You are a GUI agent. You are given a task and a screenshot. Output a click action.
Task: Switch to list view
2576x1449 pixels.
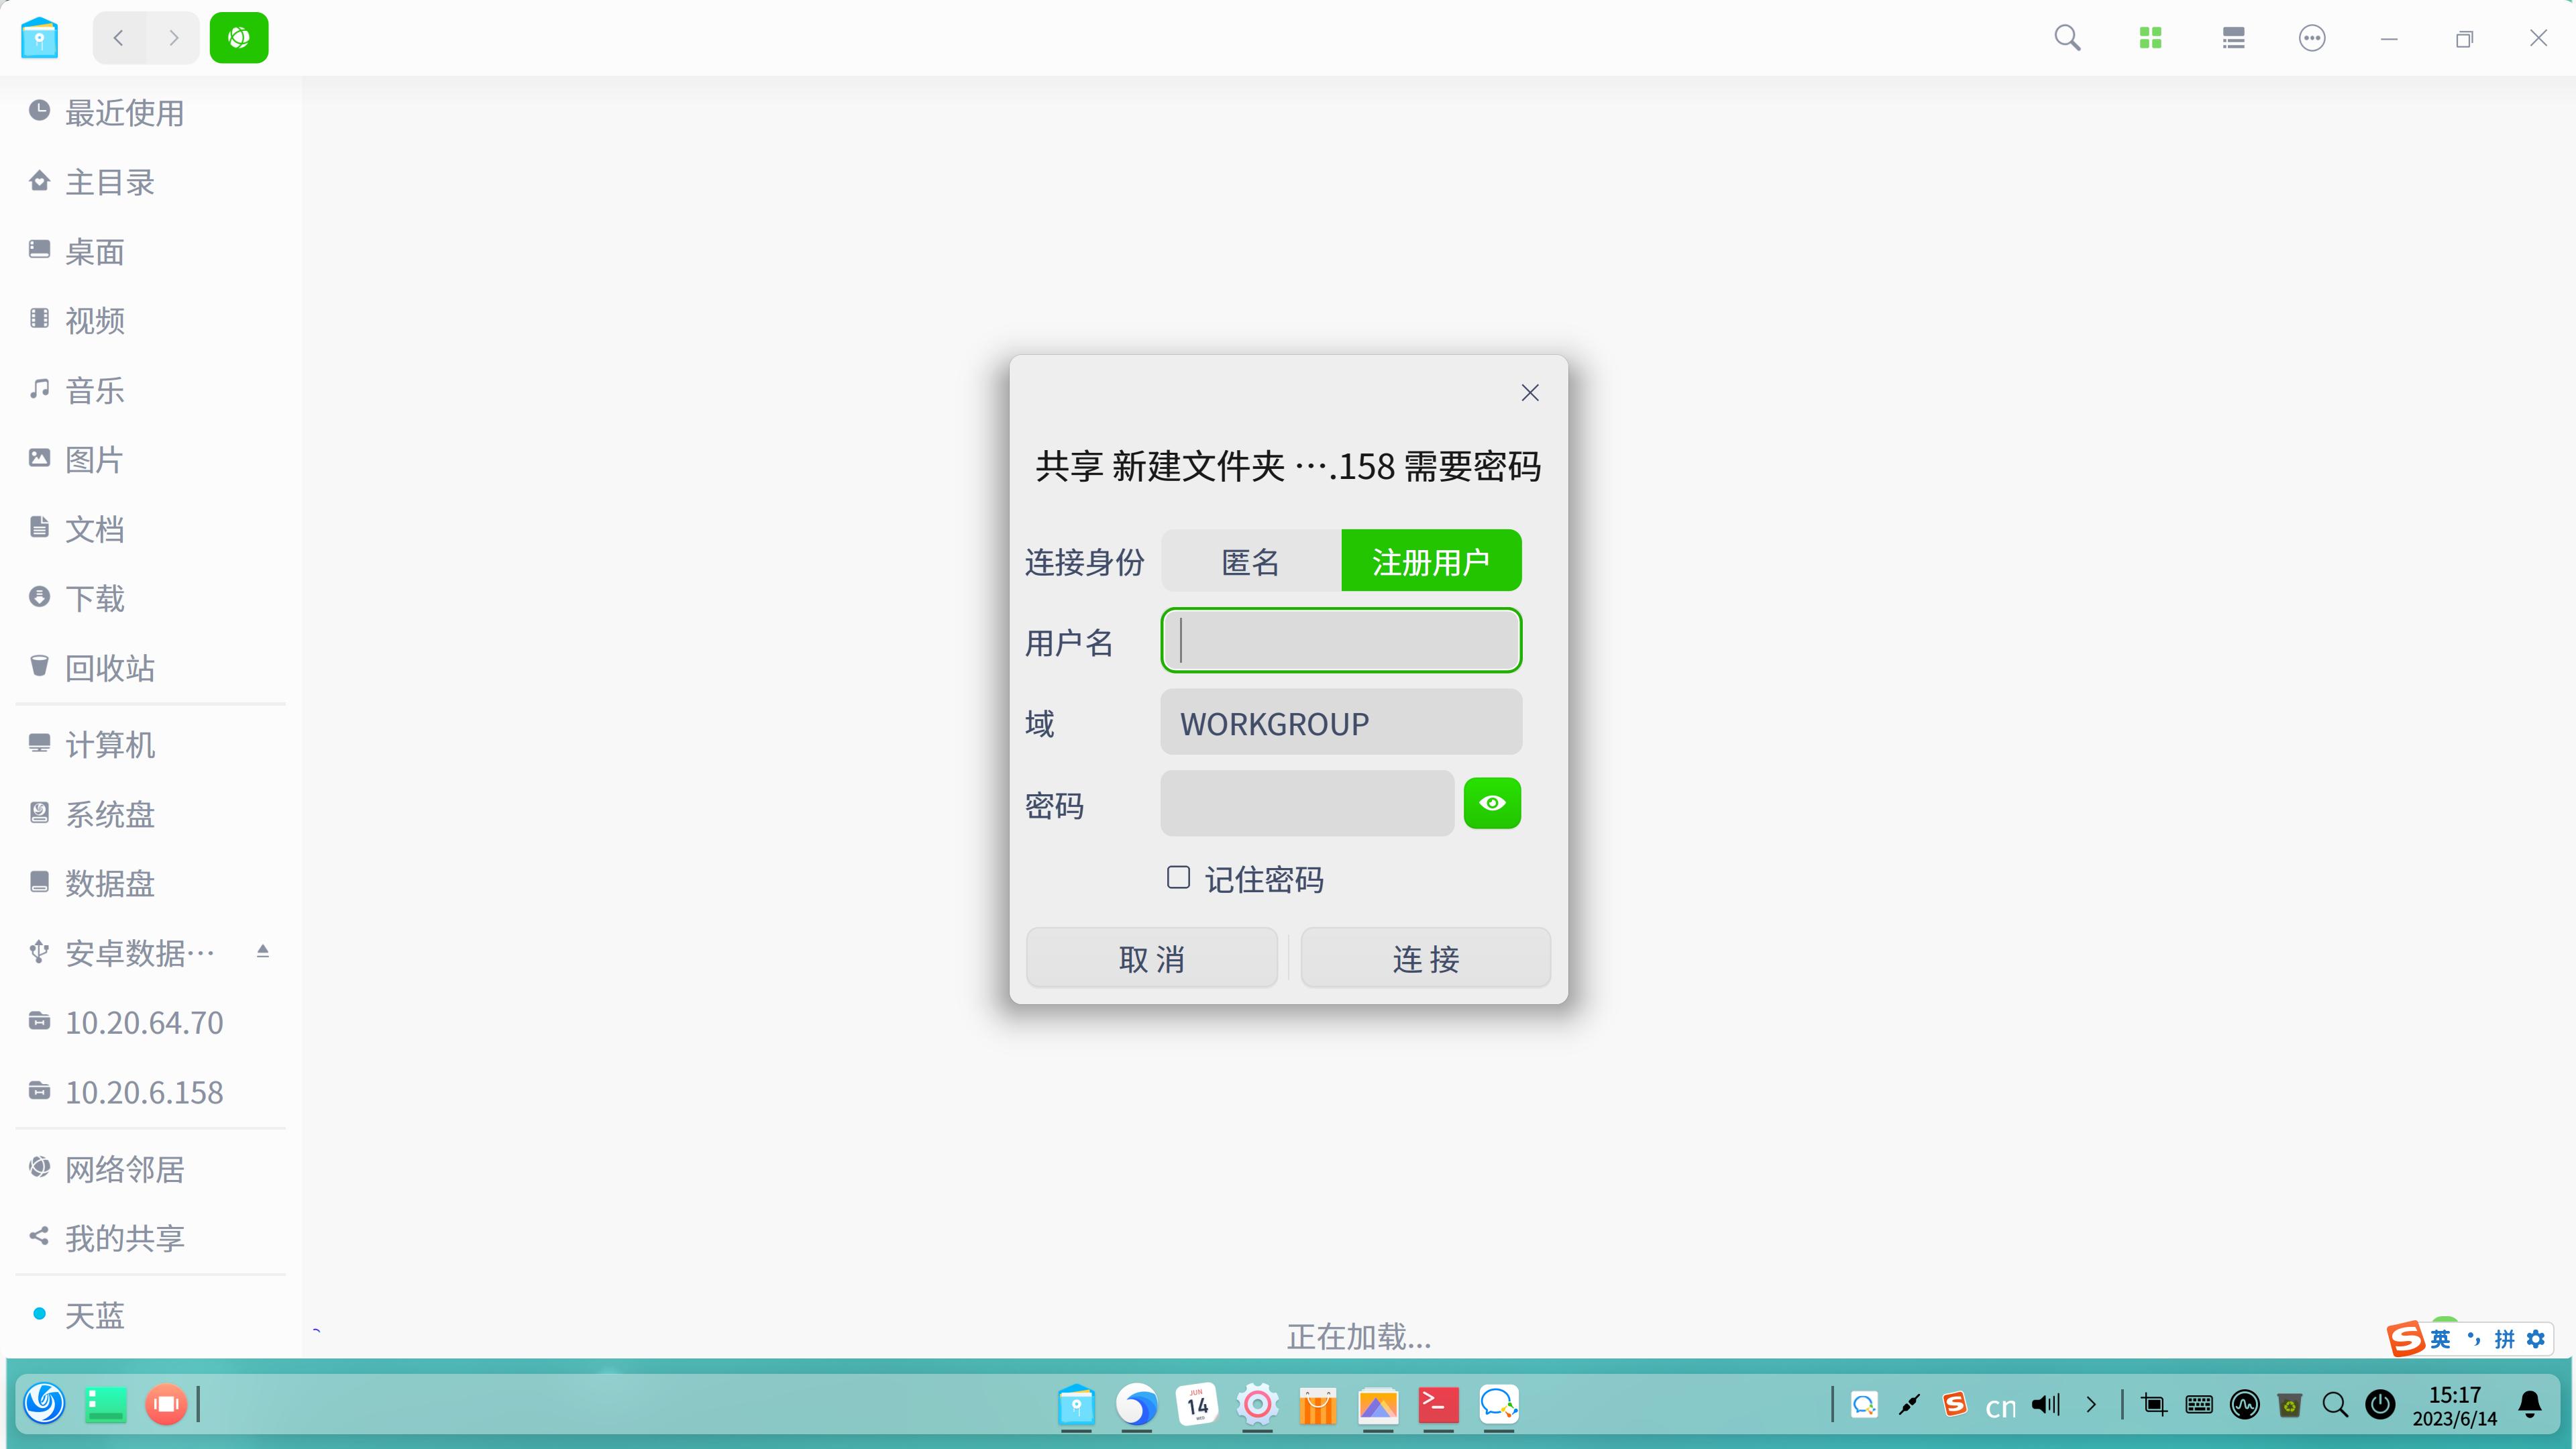[2233, 38]
